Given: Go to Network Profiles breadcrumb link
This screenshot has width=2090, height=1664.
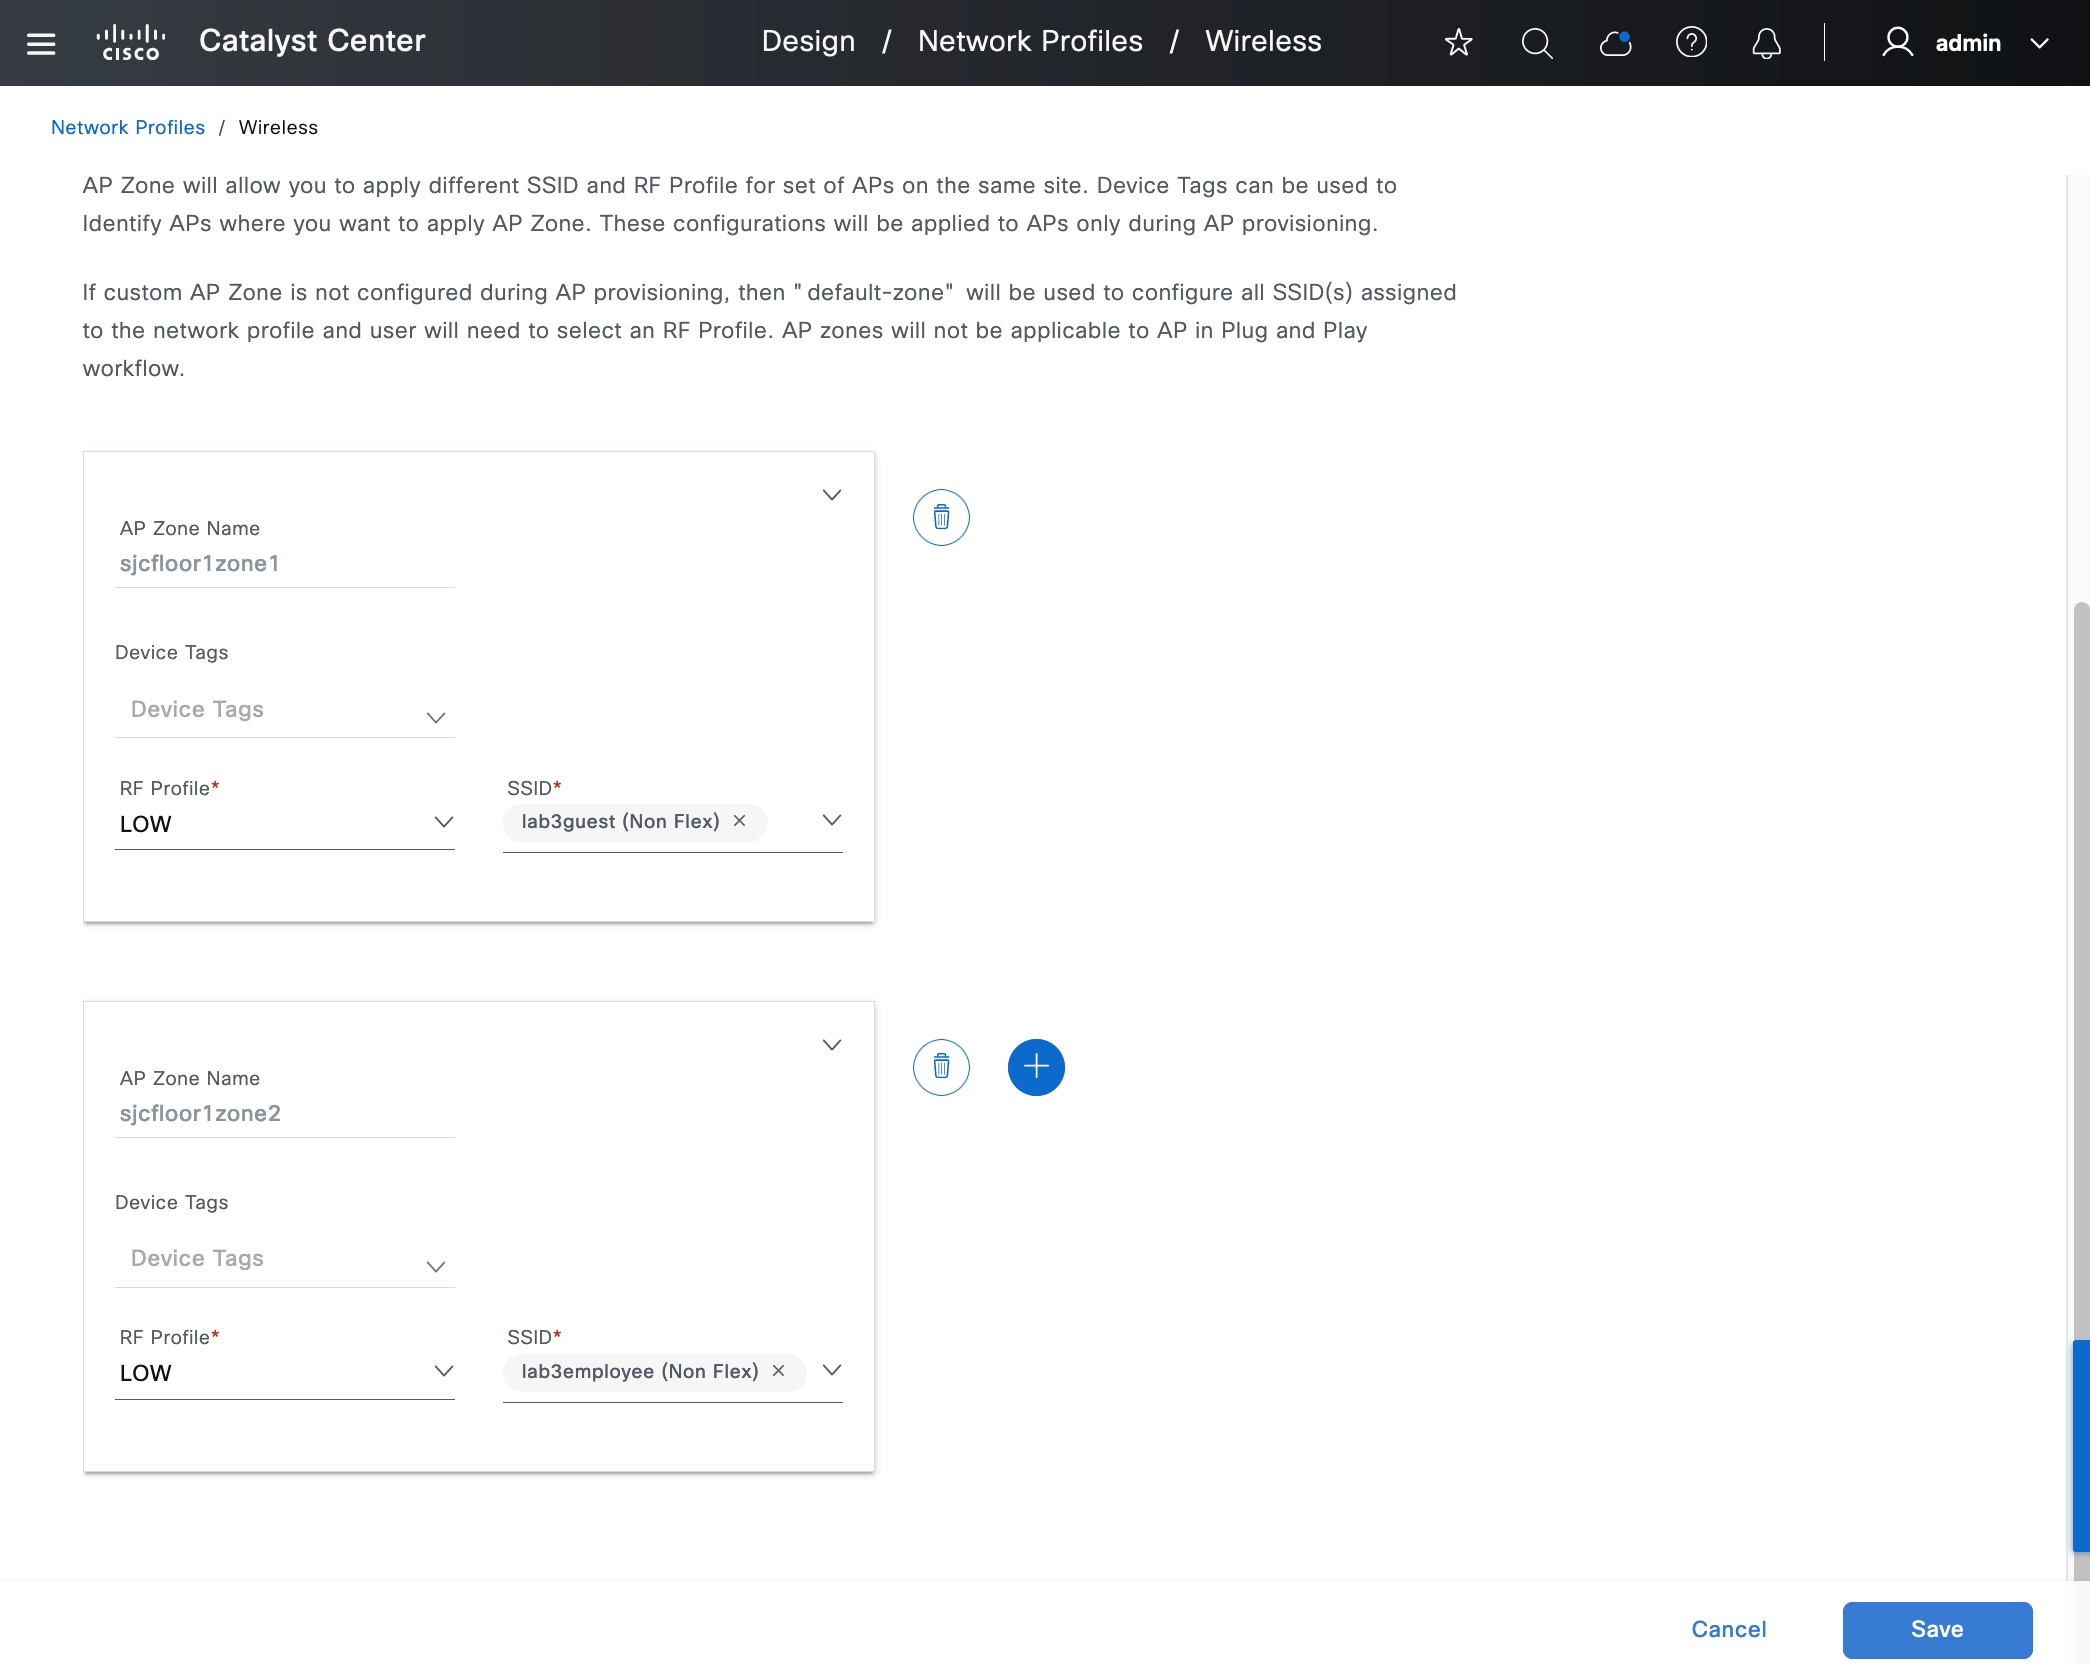Looking at the screenshot, I should tap(128, 127).
